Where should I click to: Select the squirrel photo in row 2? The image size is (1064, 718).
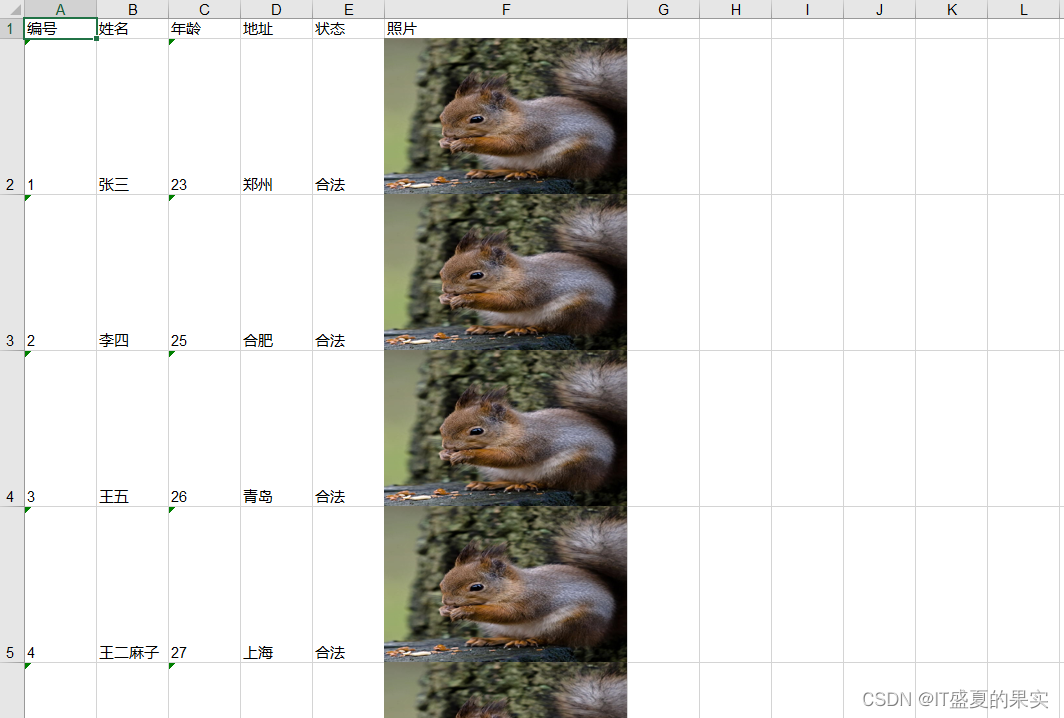point(506,117)
